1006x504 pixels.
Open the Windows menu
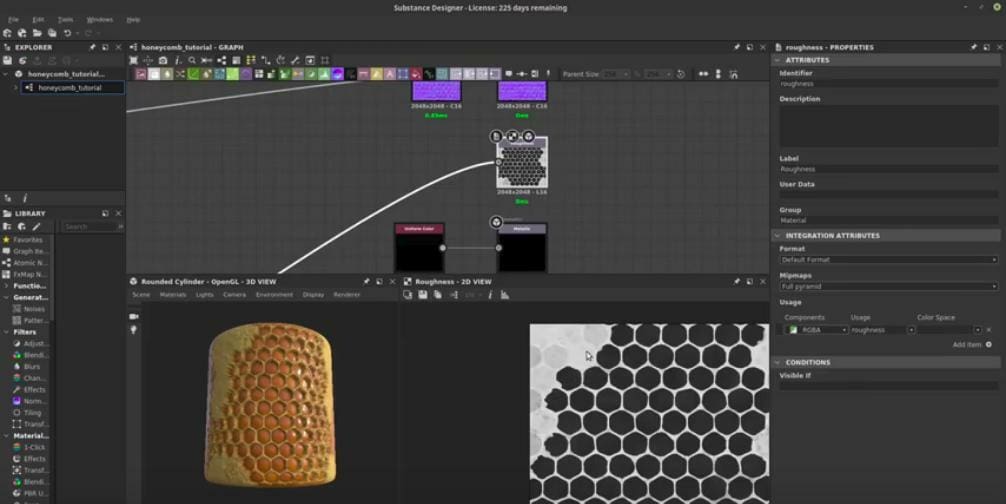pyautogui.click(x=99, y=20)
